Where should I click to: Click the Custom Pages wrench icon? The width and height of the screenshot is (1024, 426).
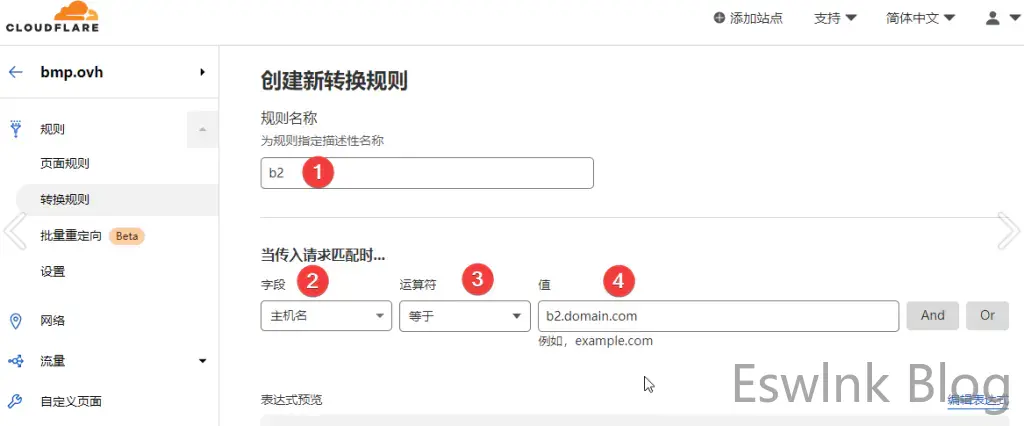coord(16,401)
